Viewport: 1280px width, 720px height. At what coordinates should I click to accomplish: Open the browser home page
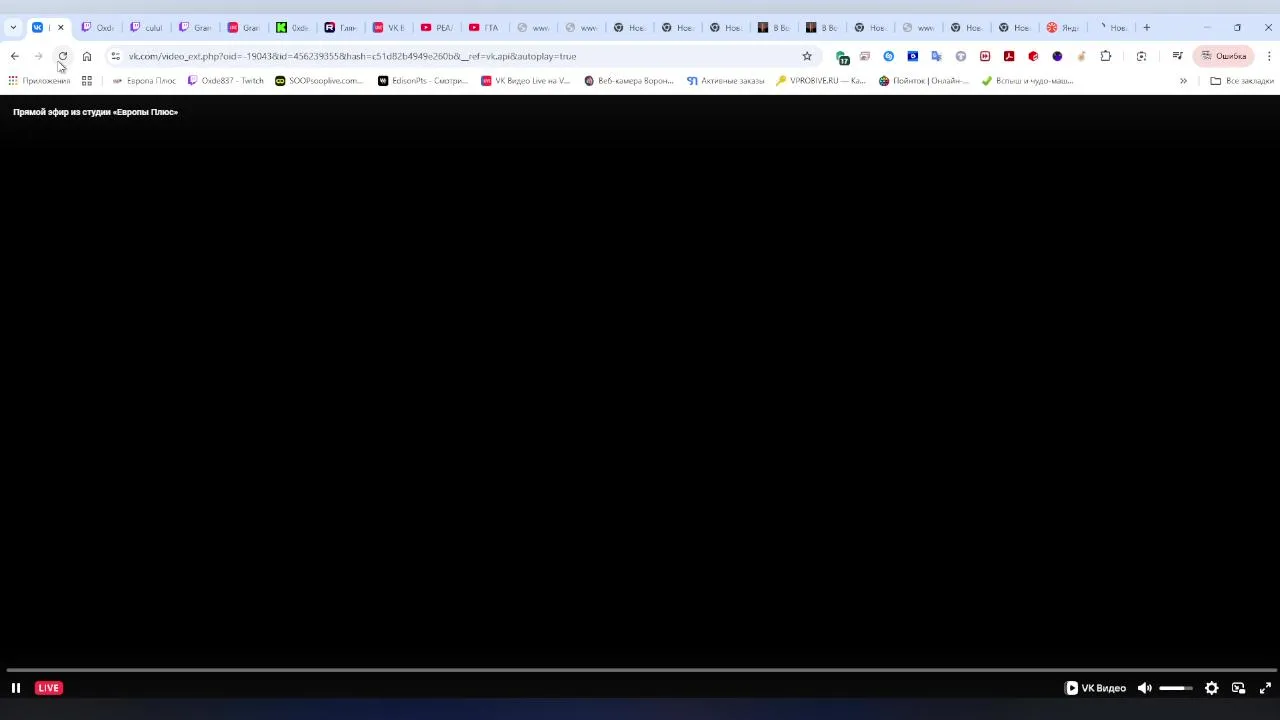87,56
